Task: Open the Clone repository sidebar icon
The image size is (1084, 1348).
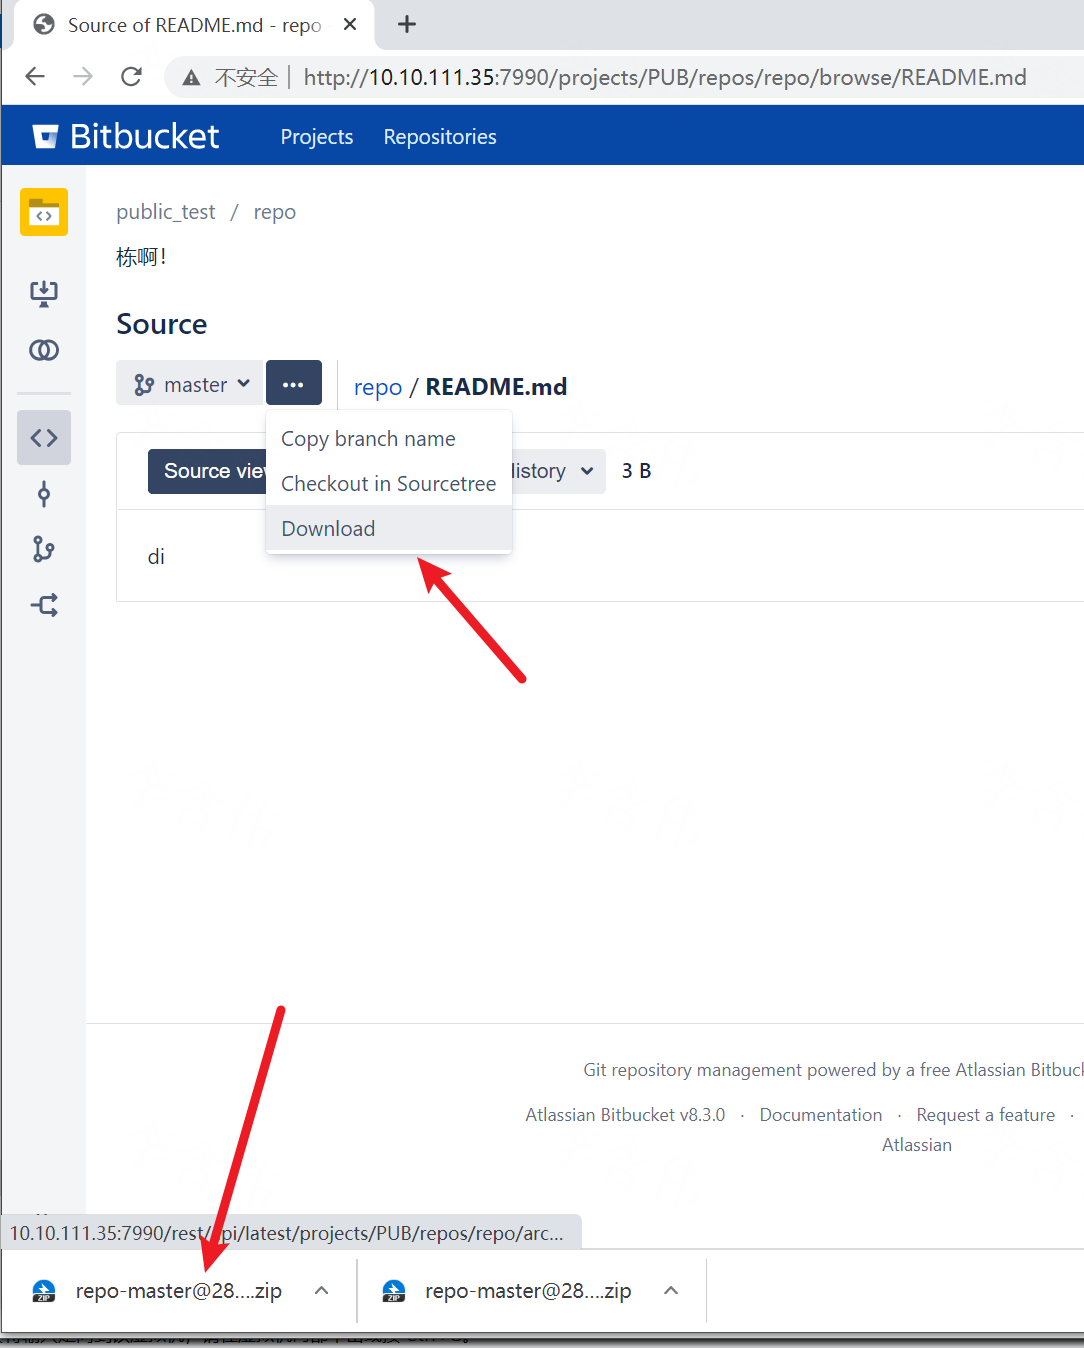Action: click(x=44, y=293)
